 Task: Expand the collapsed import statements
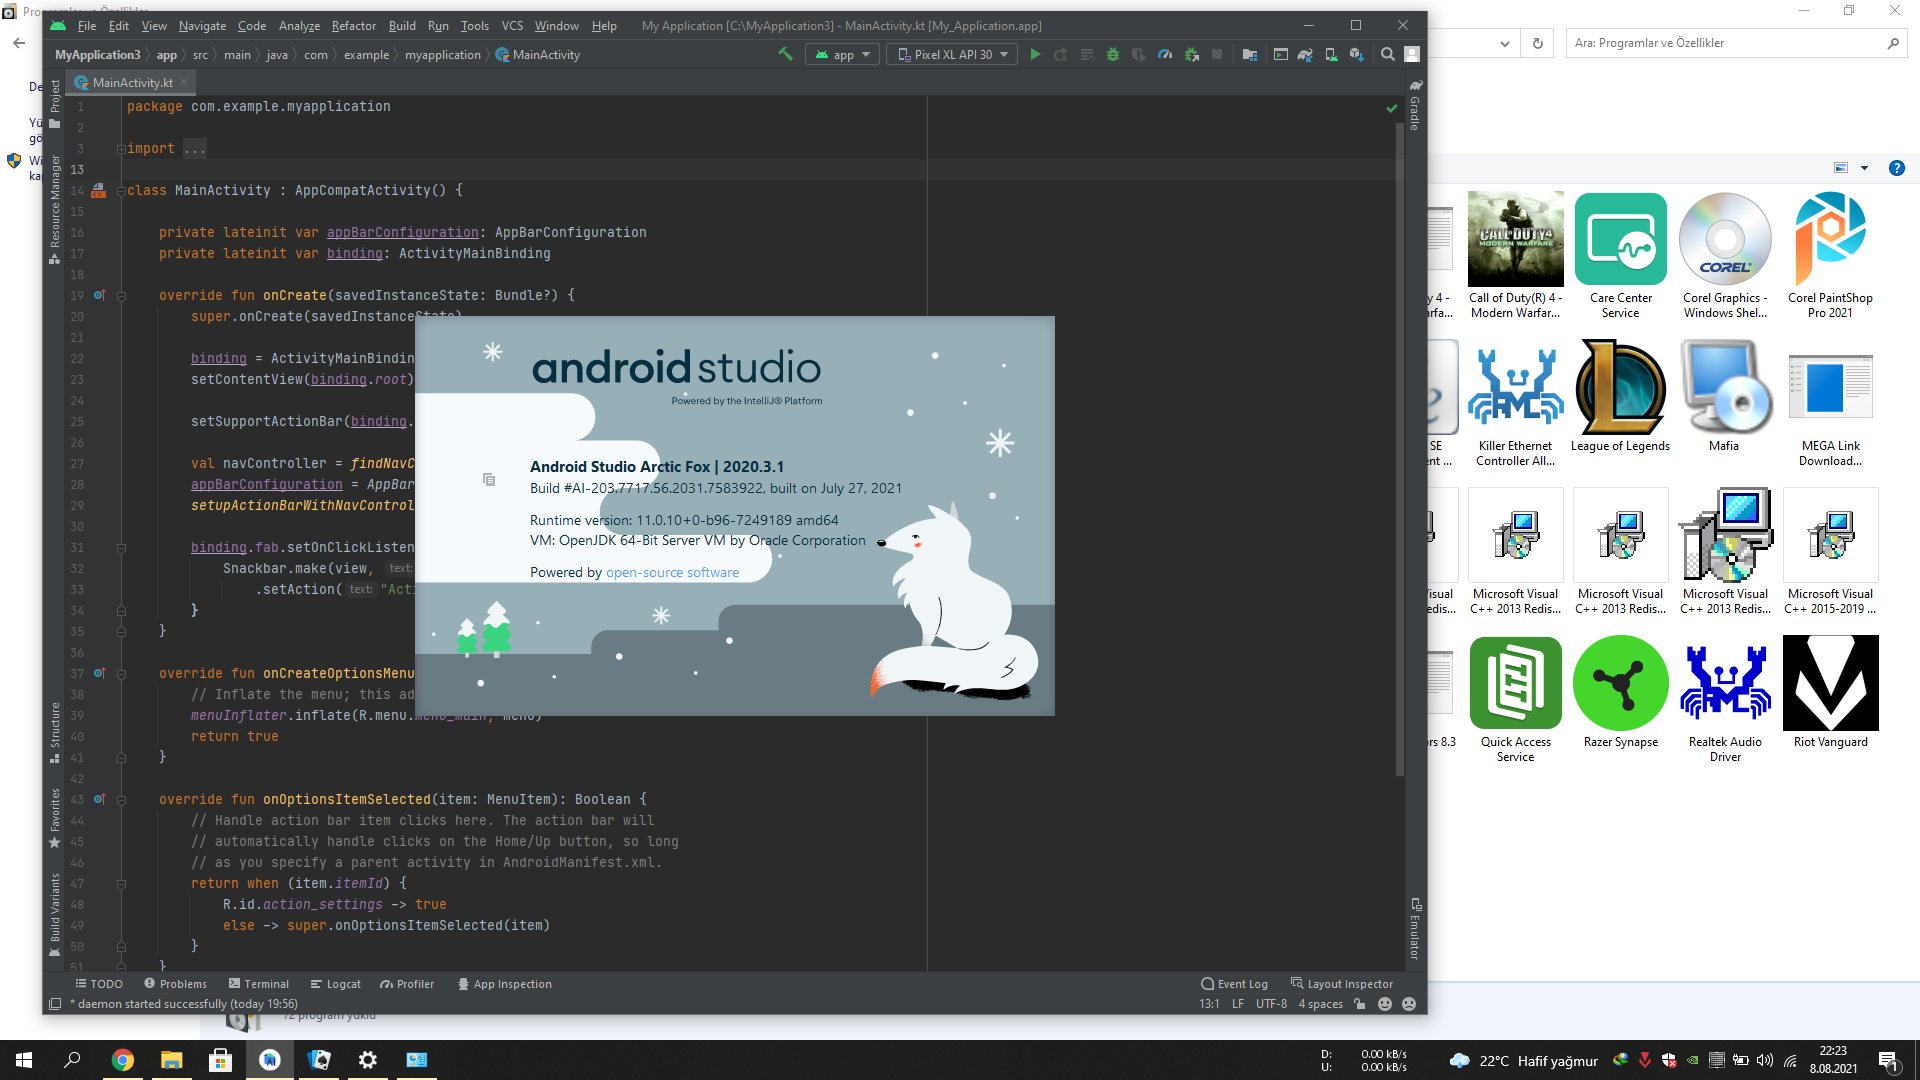pos(195,149)
